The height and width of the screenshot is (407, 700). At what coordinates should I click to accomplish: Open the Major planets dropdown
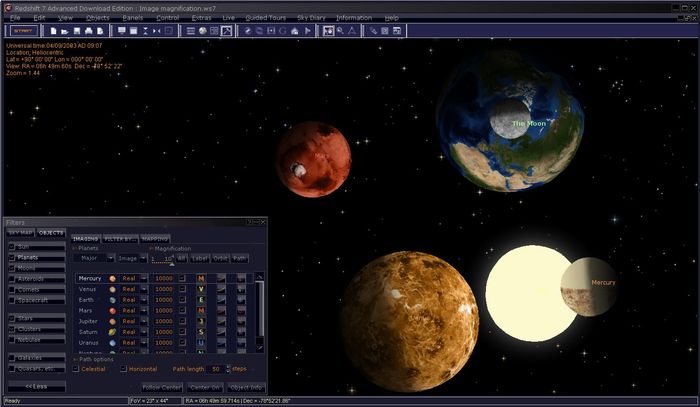point(110,258)
